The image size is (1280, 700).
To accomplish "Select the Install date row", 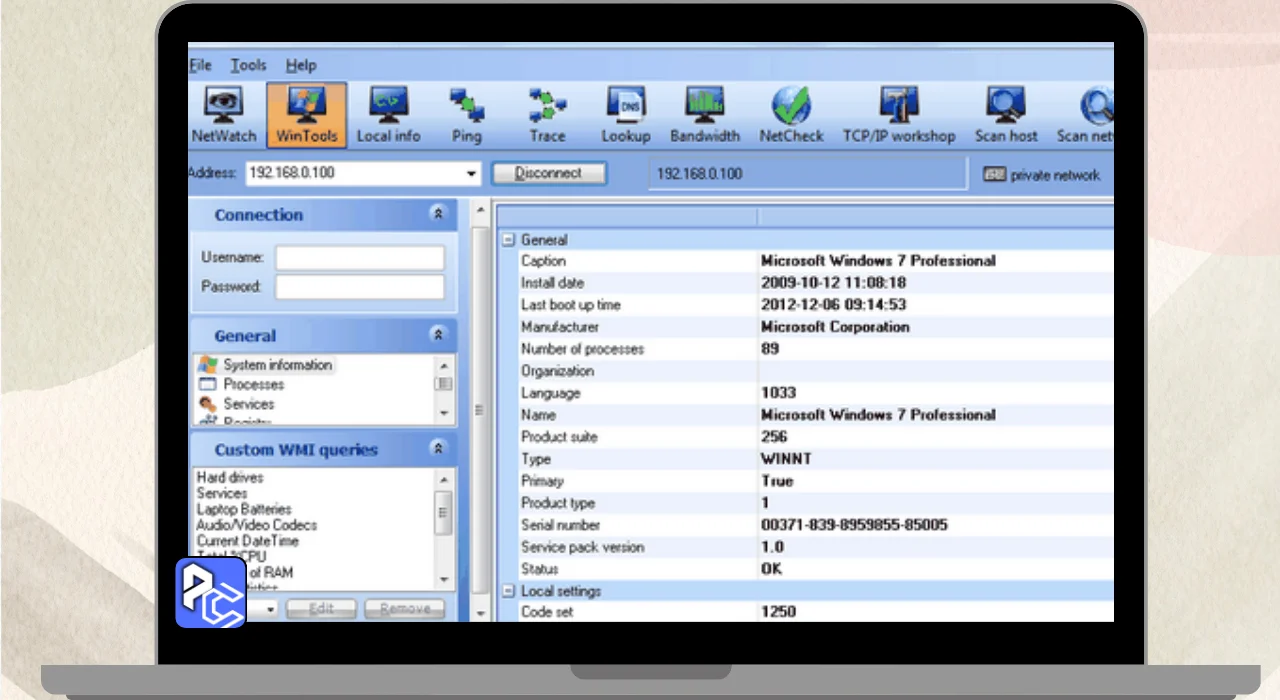I will click(x=806, y=283).
